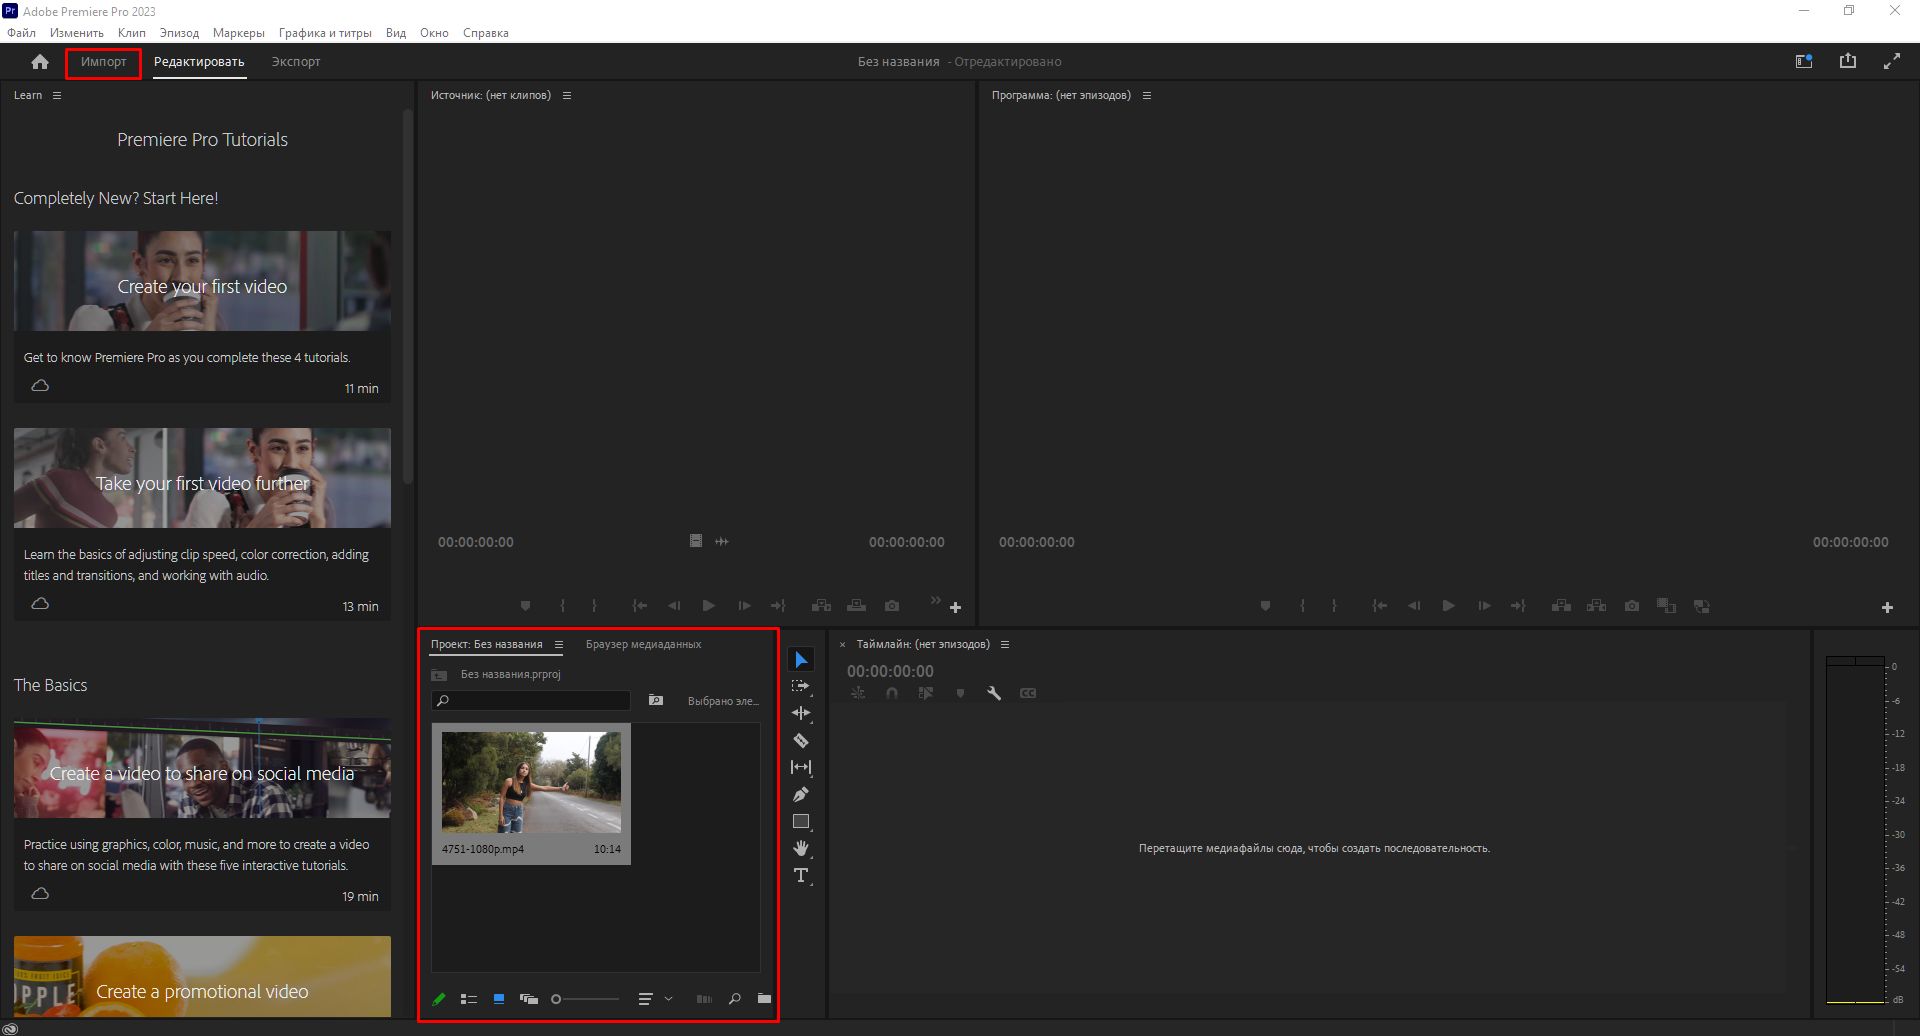
Task: Open Timeline display settings wrench
Action: tap(994, 693)
